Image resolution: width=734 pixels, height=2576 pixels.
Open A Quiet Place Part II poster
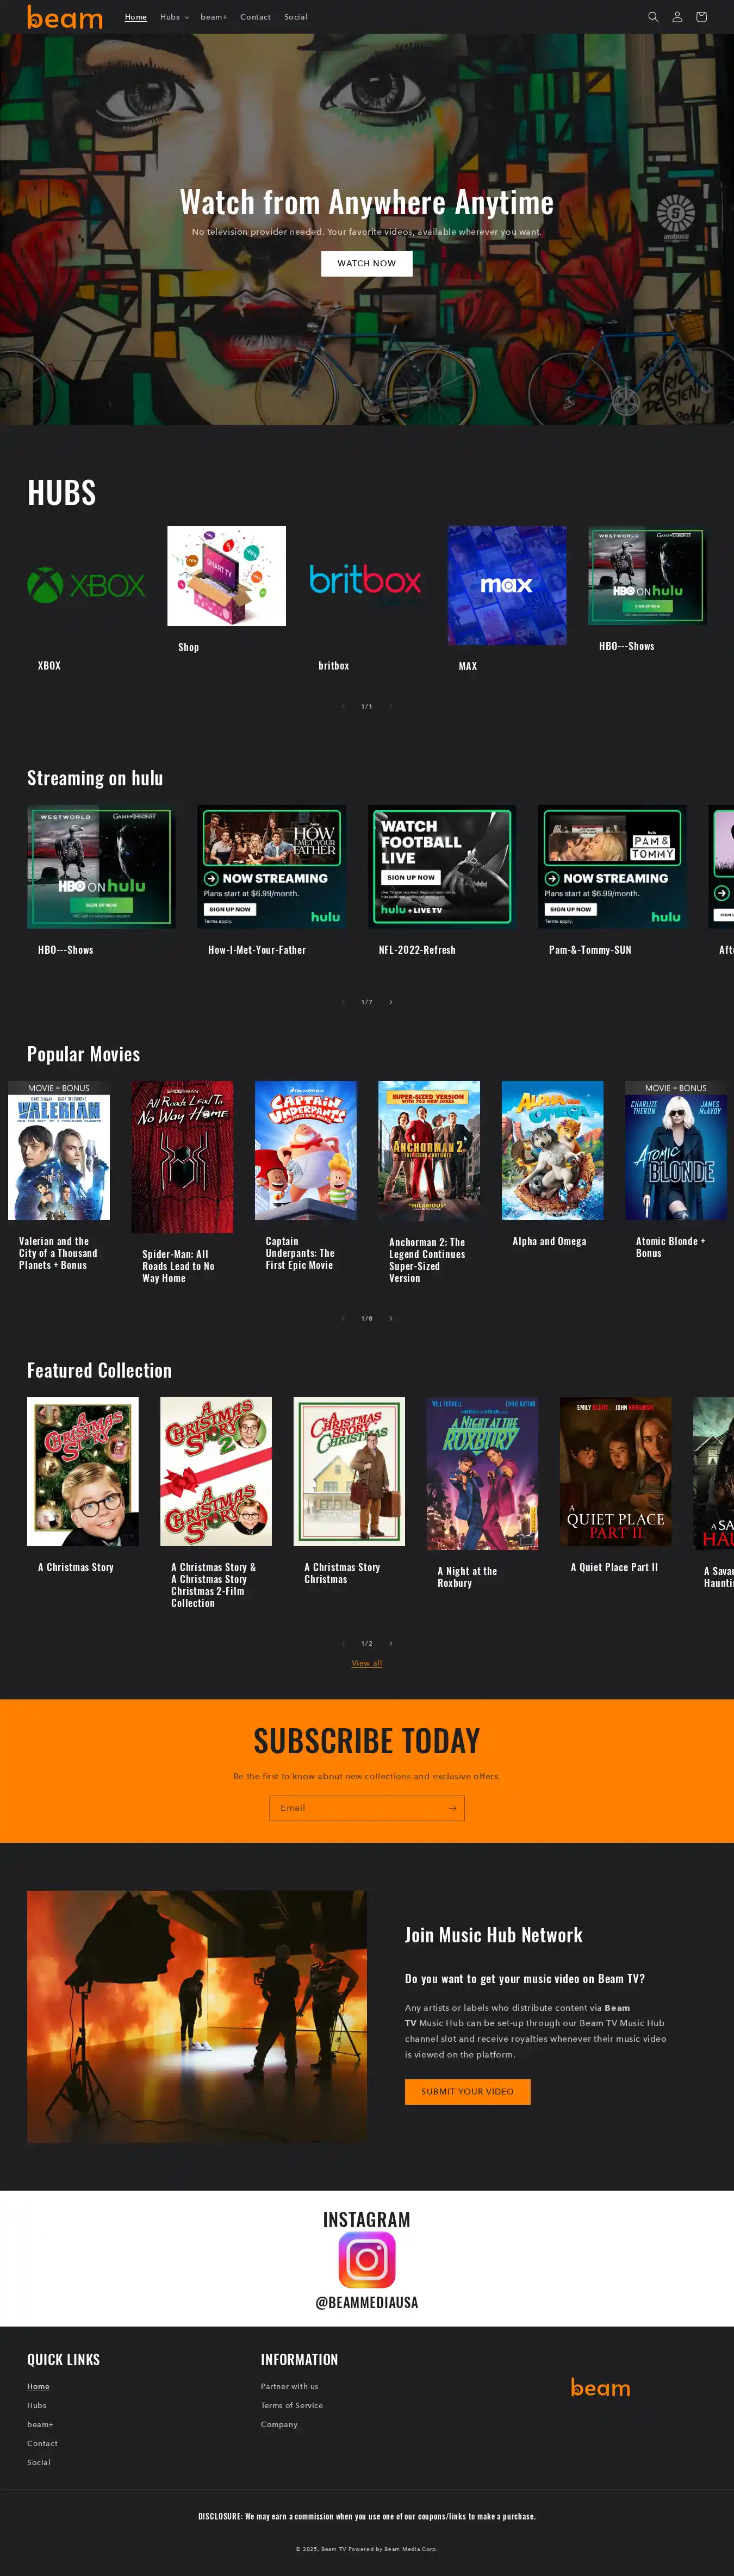pyautogui.click(x=615, y=1471)
